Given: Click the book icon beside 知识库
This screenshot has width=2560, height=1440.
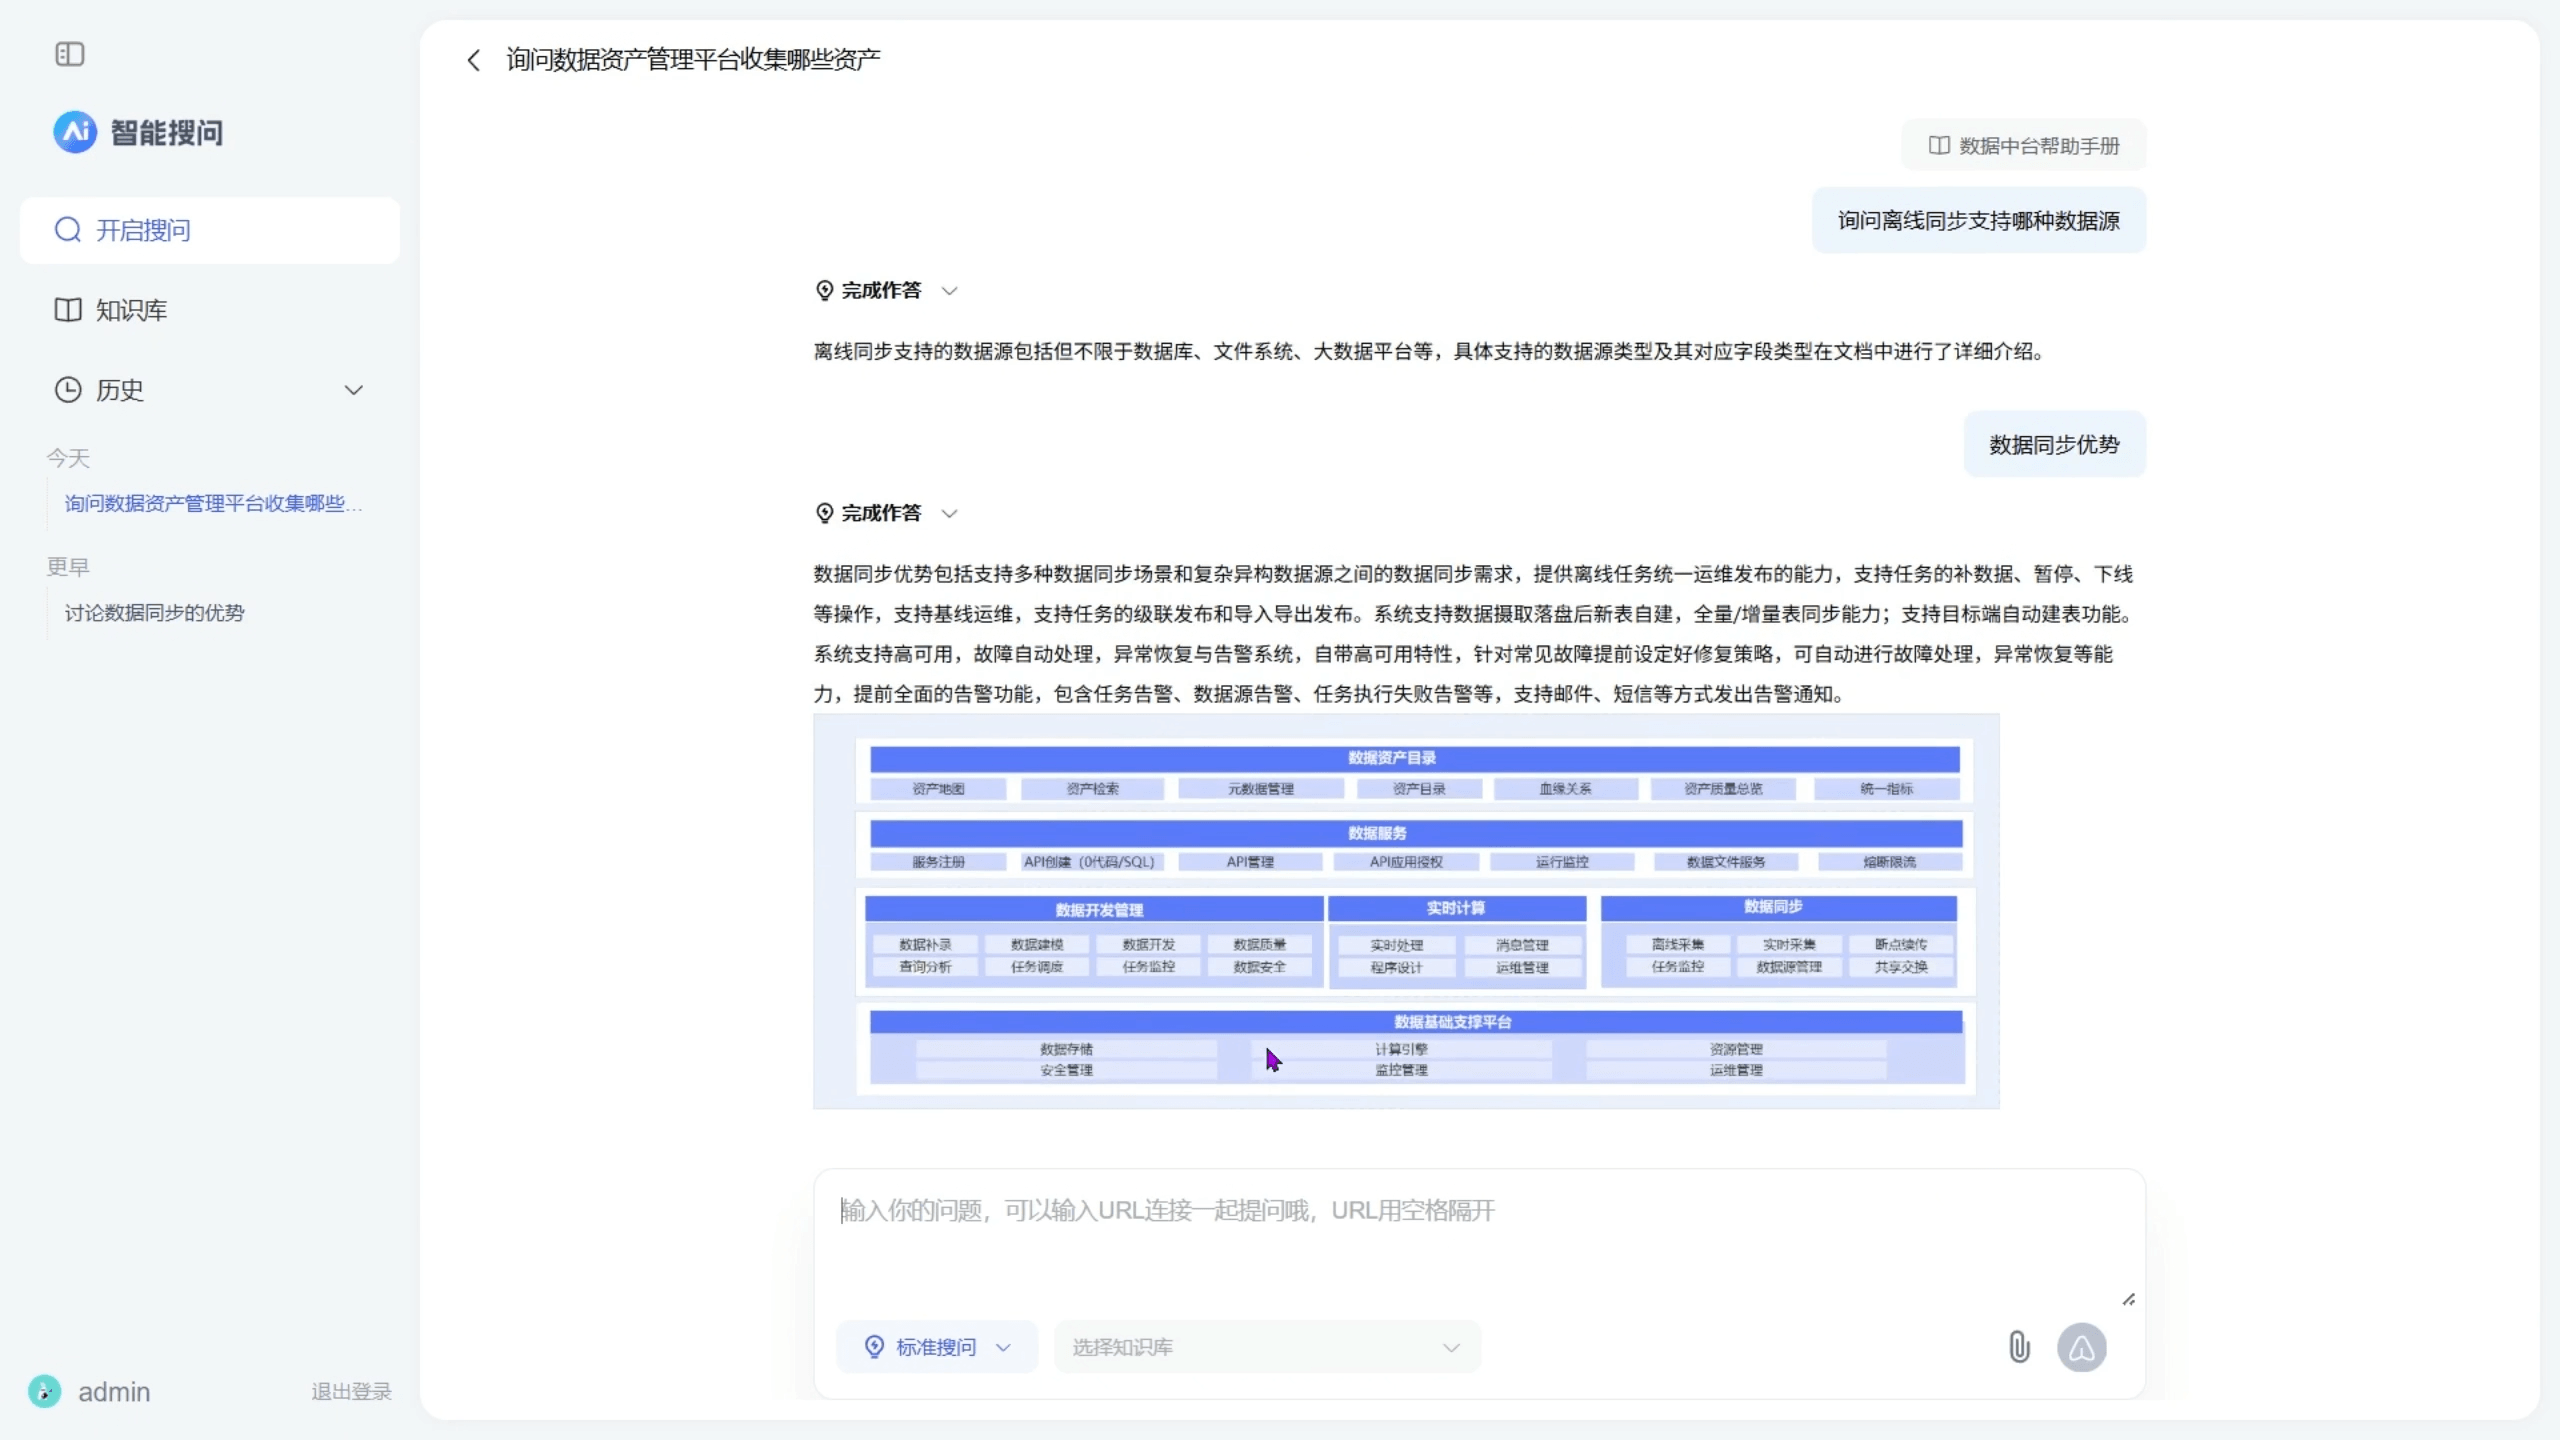Looking at the screenshot, I should click(x=68, y=310).
